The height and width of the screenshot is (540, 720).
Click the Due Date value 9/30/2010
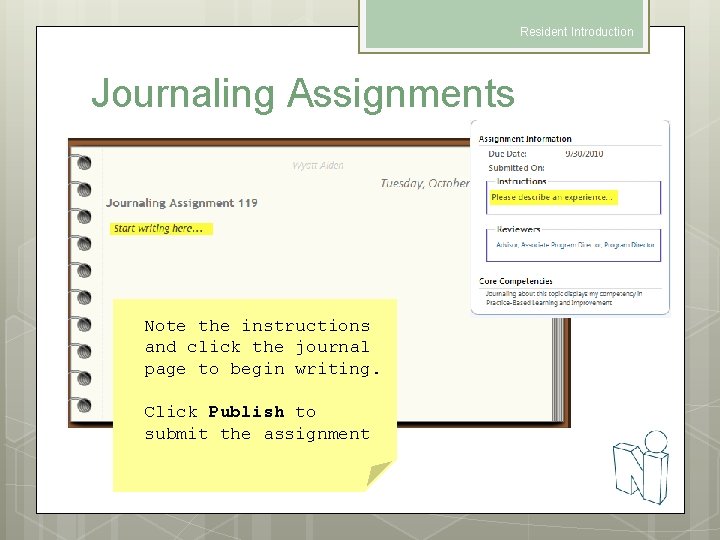coord(584,154)
